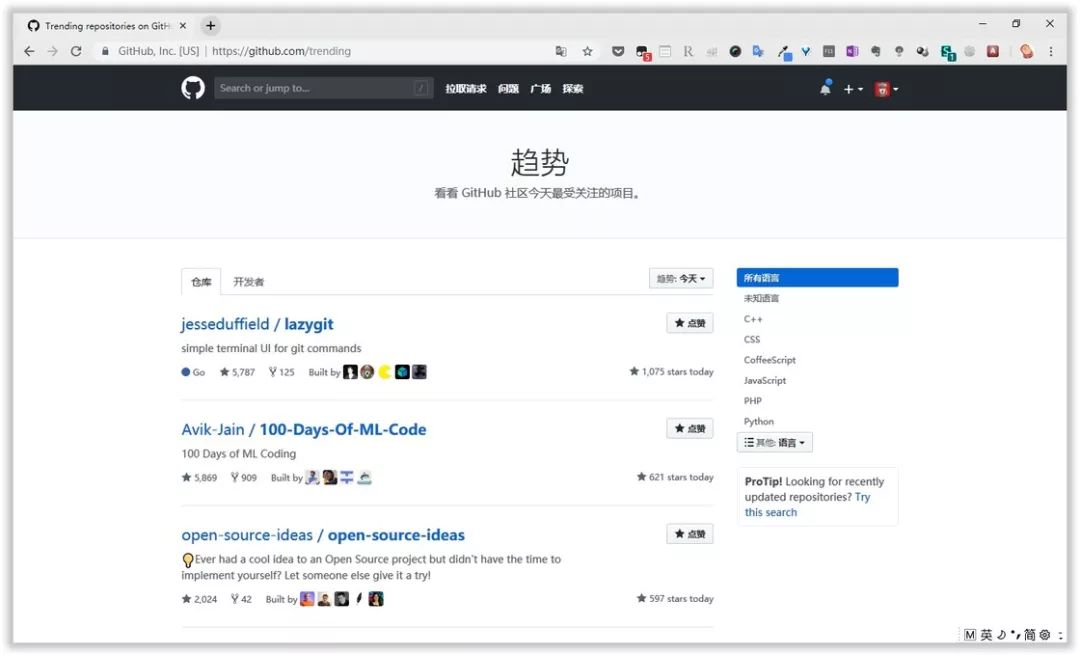Click the GitHub Octocat logo in header
This screenshot has width=1080, height=656.
pyautogui.click(x=193, y=88)
